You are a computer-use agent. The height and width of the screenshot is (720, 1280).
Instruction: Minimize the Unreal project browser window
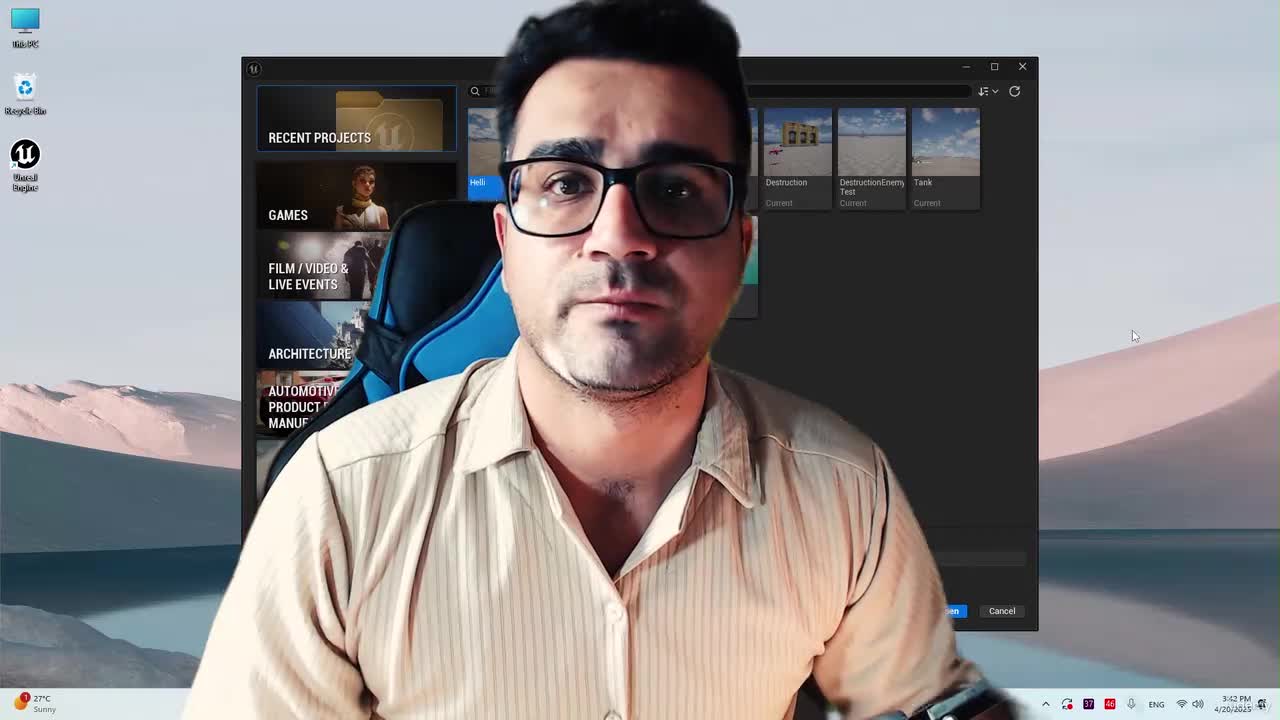(966, 67)
